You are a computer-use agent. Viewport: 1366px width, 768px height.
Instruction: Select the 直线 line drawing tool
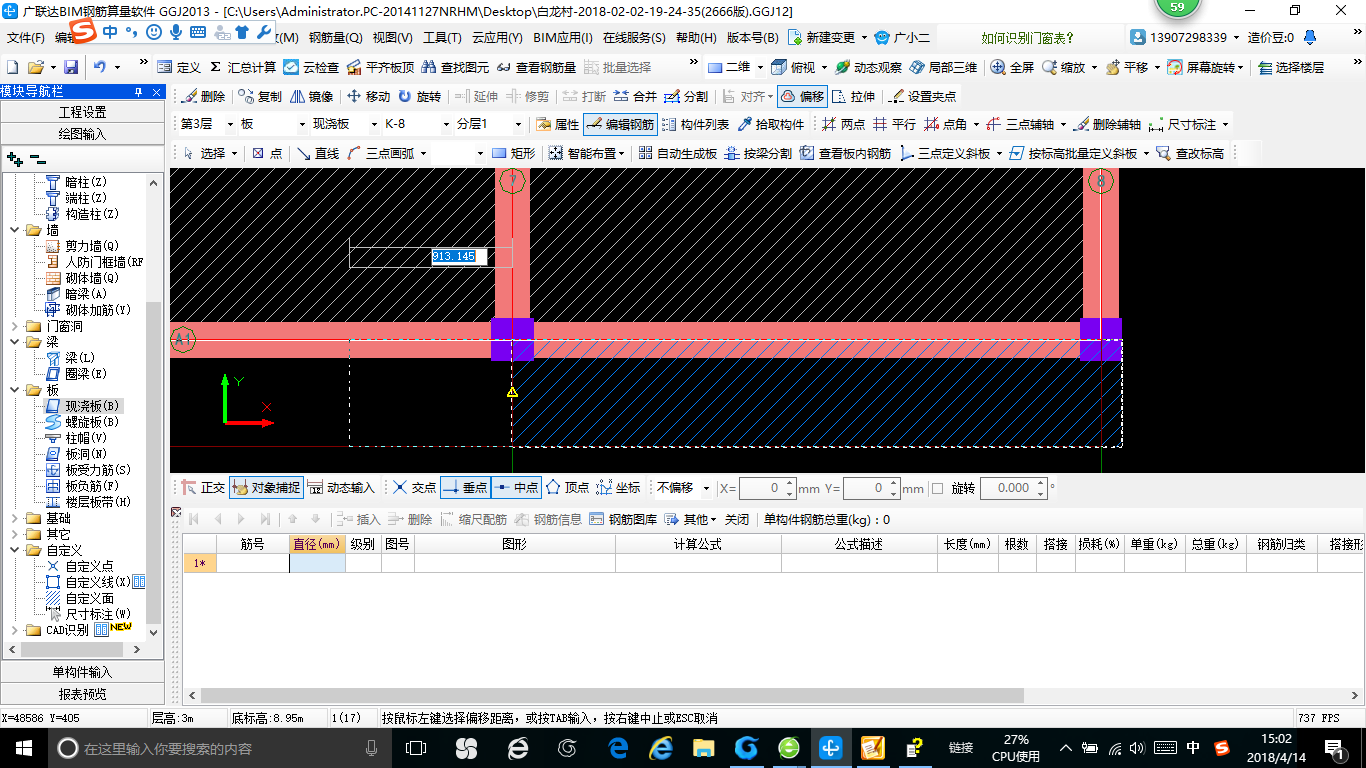coord(317,153)
